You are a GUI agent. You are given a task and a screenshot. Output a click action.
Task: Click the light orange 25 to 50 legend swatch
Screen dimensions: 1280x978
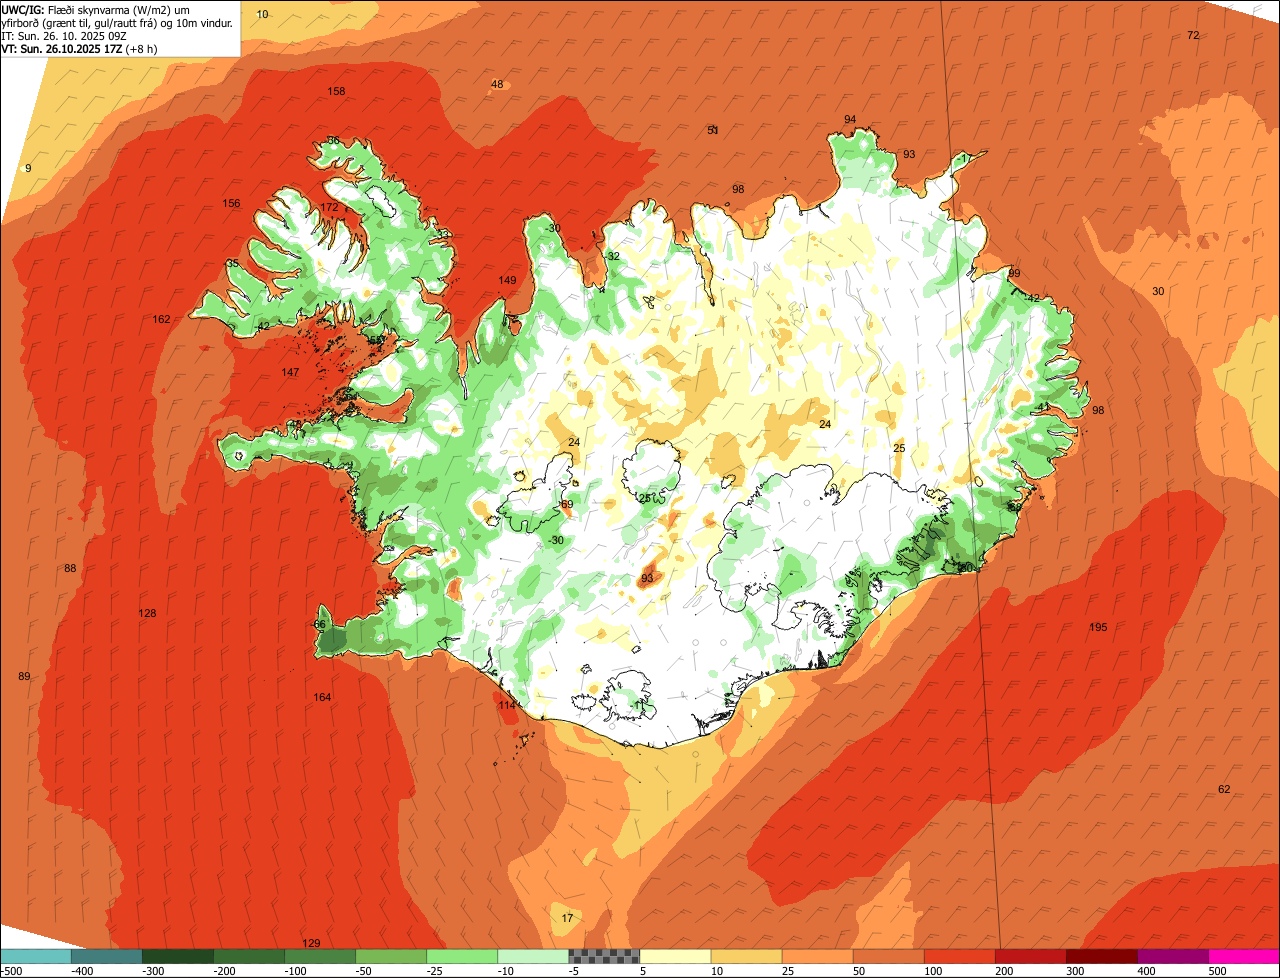pos(817,956)
